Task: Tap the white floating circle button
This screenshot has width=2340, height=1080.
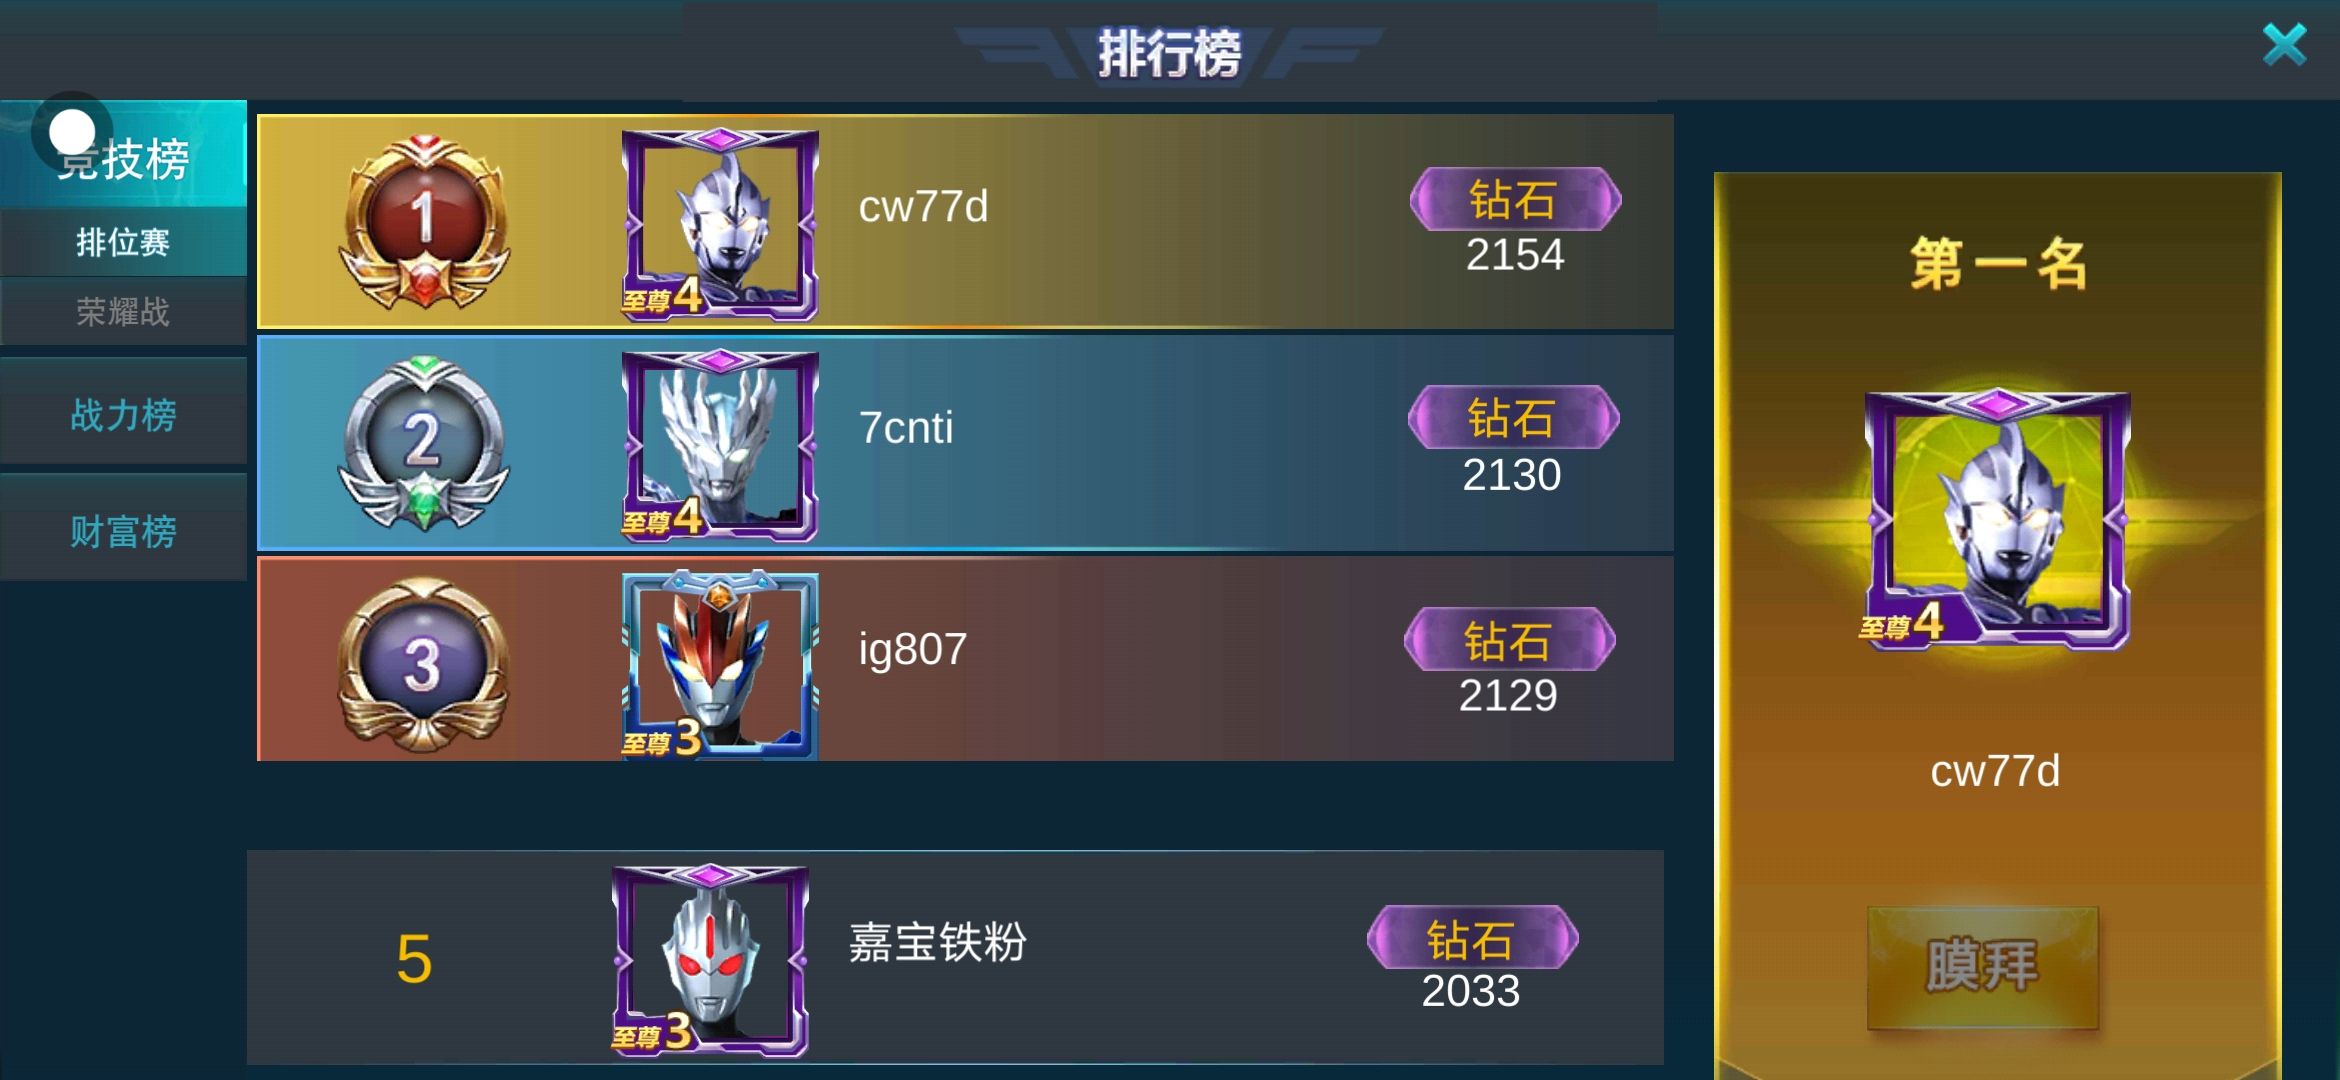Action: [72, 131]
